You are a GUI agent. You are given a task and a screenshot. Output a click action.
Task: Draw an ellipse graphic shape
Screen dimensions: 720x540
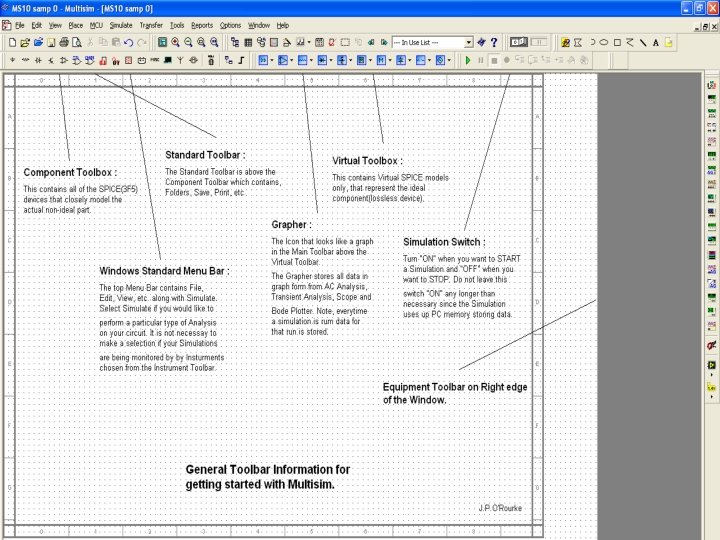(x=604, y=42)
